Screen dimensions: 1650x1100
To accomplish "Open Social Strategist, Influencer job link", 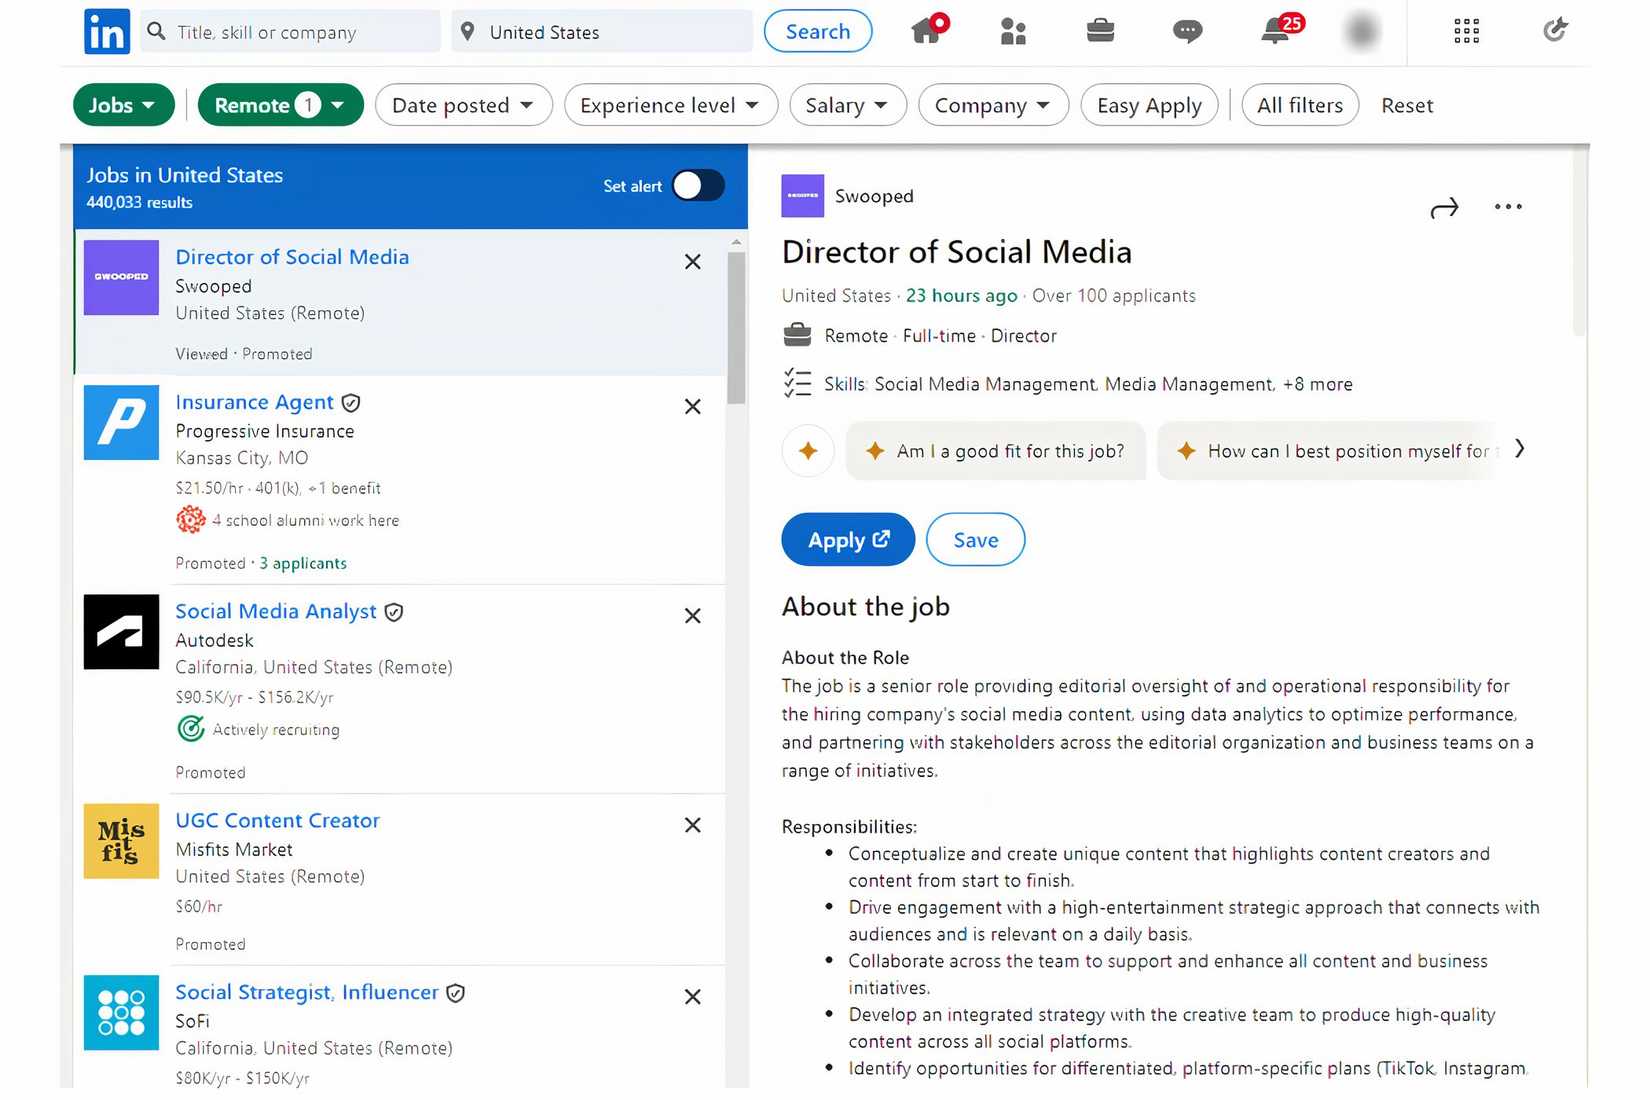I will [307, 992].
